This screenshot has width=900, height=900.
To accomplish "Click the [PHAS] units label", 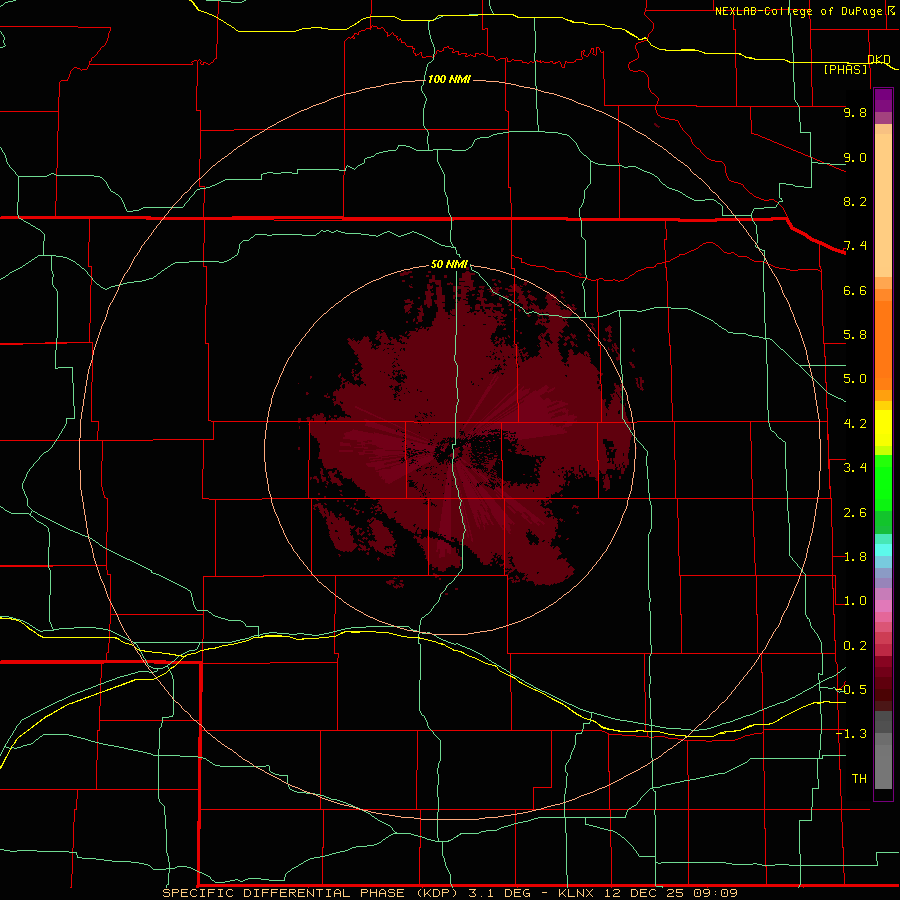I will coord(845,70).
